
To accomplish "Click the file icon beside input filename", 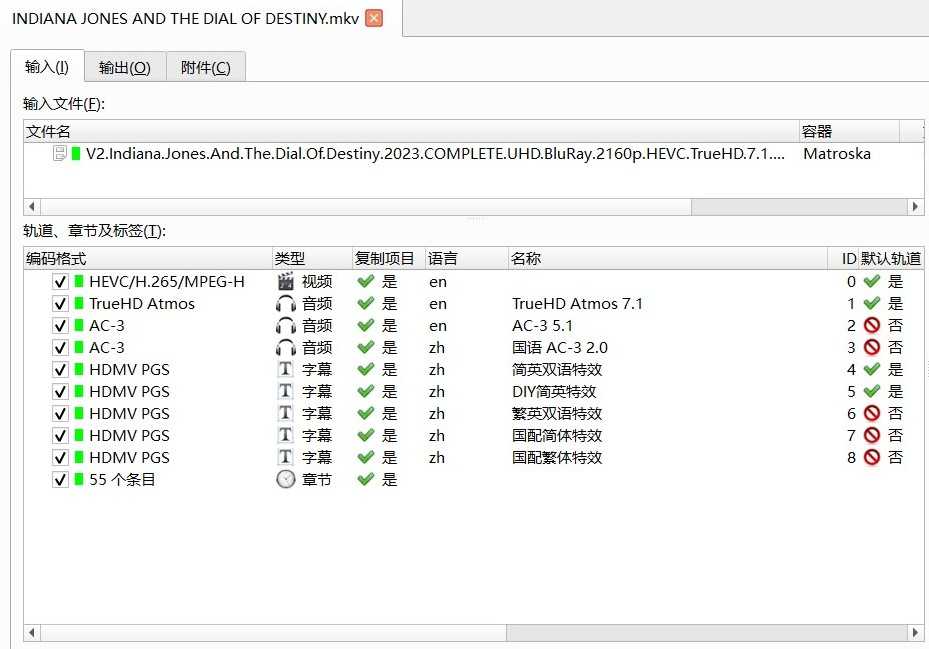I will click(60, 154).
